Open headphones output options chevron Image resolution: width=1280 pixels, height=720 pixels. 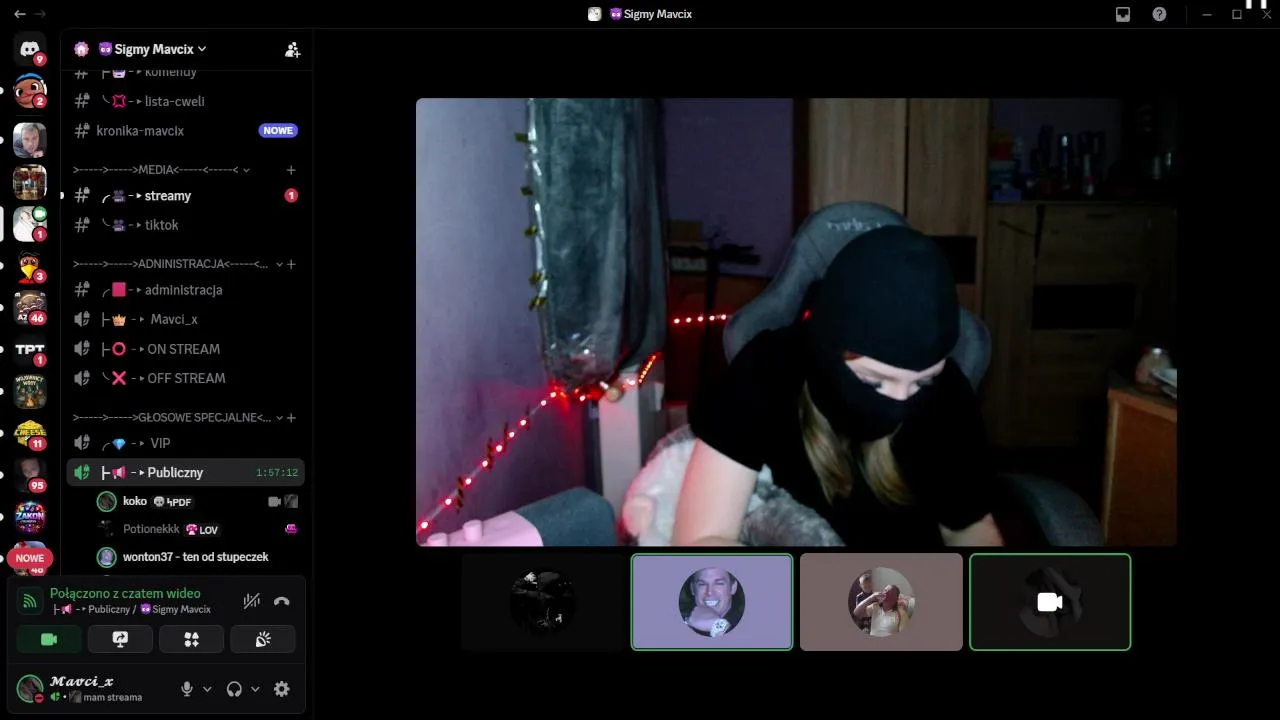255,689
